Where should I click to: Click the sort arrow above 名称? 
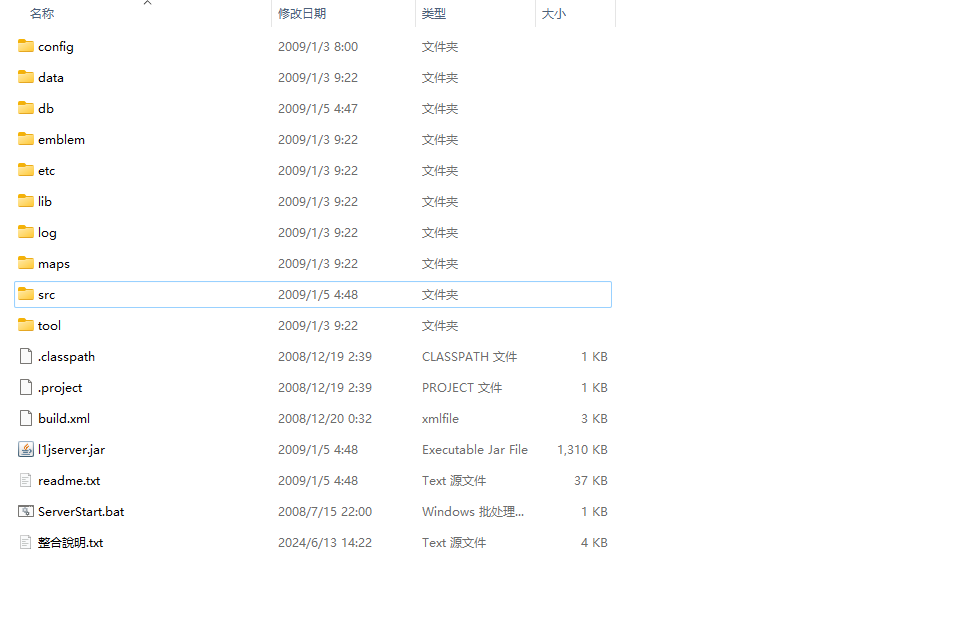147,3
